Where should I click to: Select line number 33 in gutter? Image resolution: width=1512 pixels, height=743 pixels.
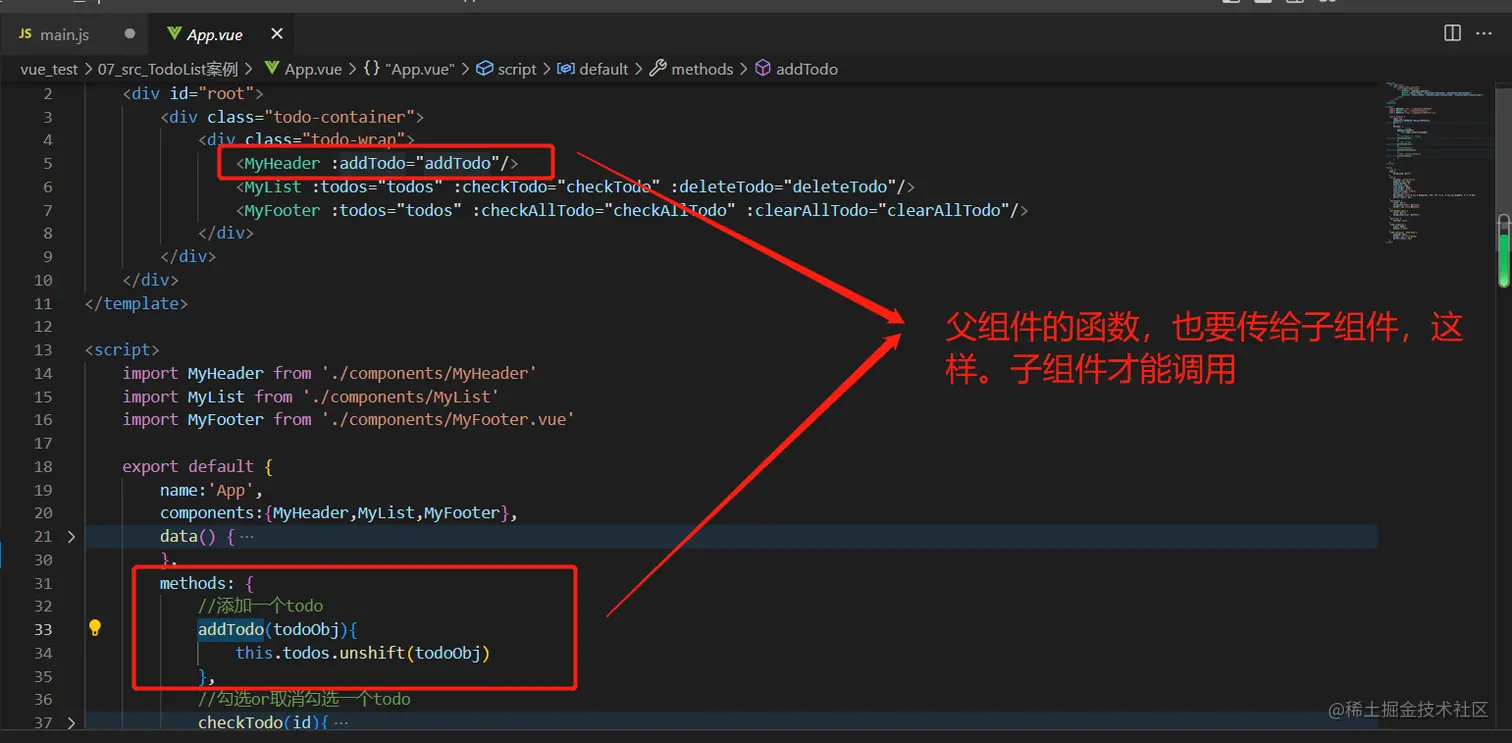click(43, 629)
